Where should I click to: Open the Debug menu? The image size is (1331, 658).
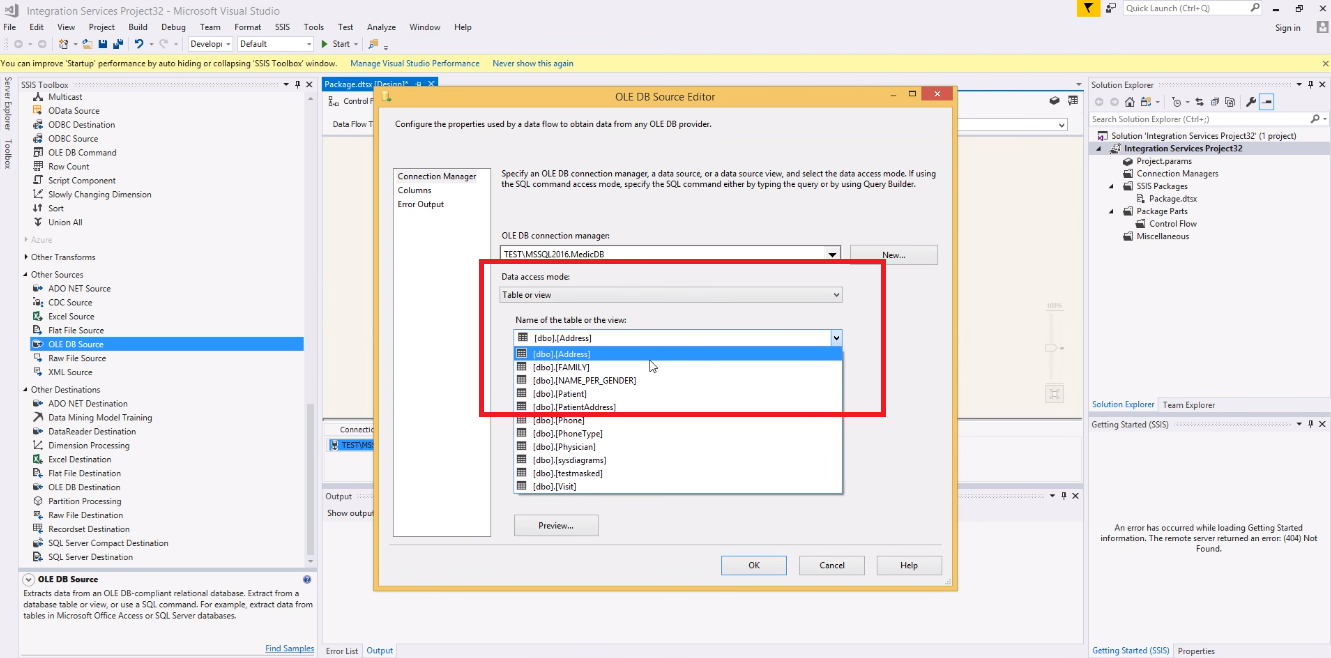click(x=173, y=27)
